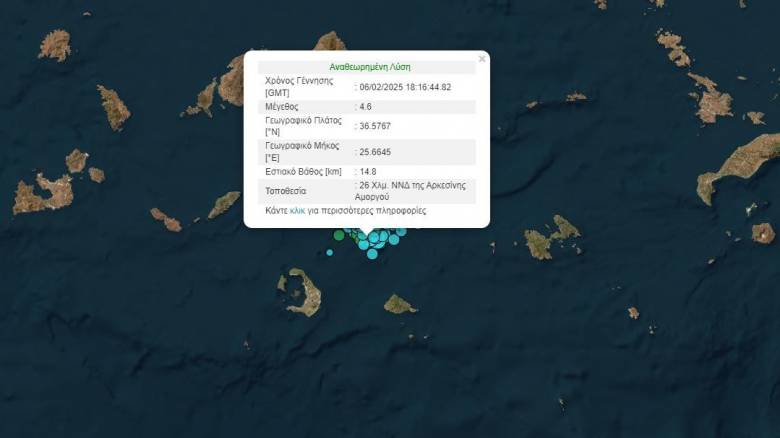Image resolution: width=780 pixels, height=438 pixels.
Task: Select the rightmost cyan earthquake marker
Action: 401,232
